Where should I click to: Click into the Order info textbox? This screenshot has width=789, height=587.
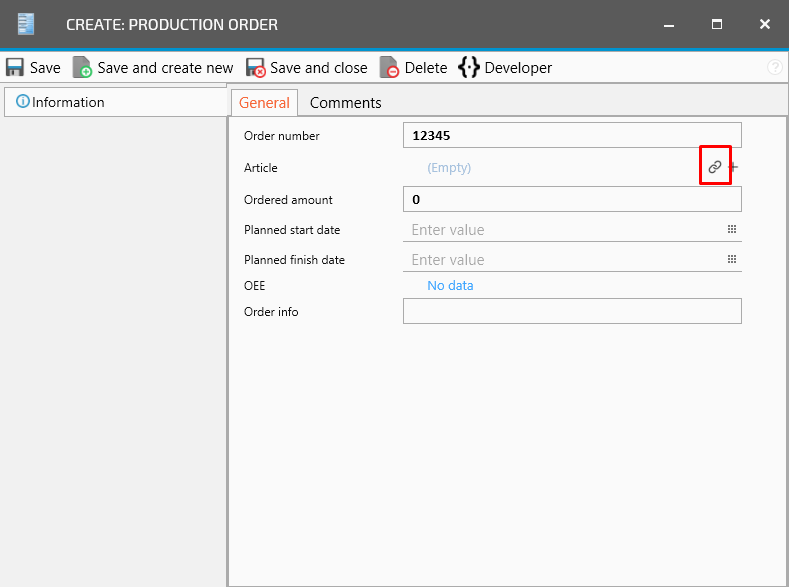coord(571,311)
